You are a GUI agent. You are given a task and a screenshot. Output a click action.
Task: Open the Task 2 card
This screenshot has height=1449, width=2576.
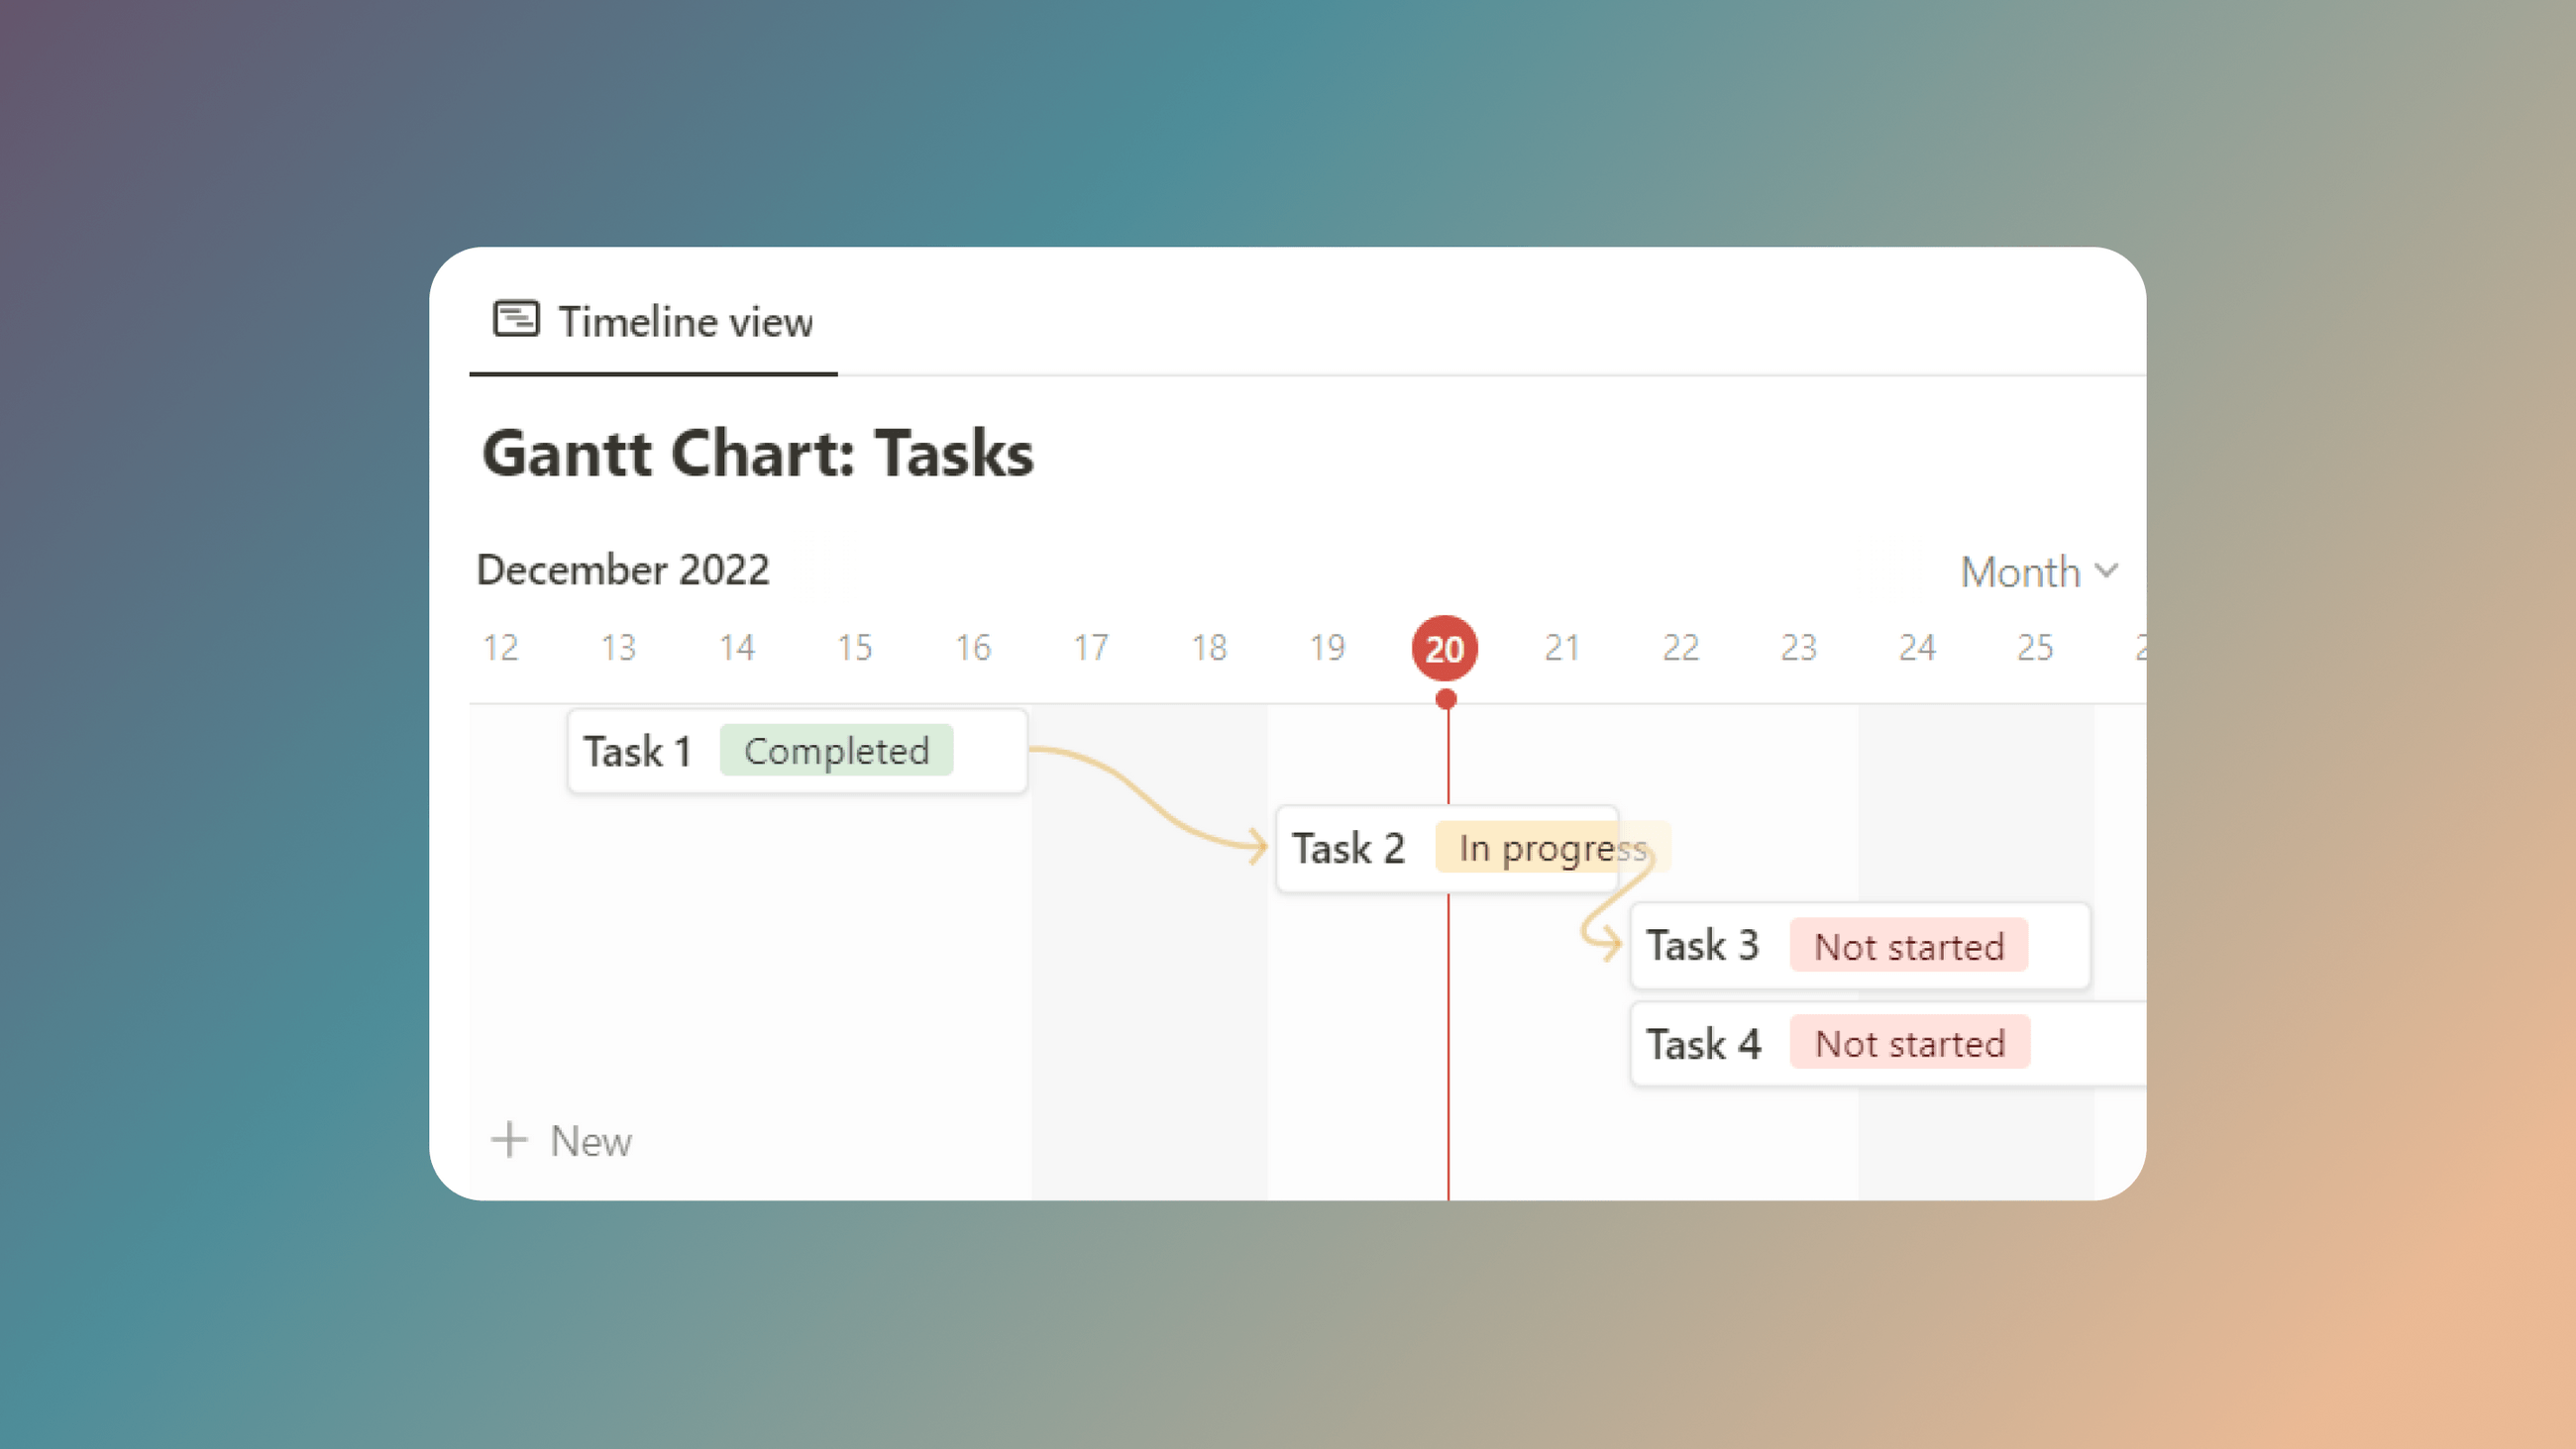coord(1349,847)
